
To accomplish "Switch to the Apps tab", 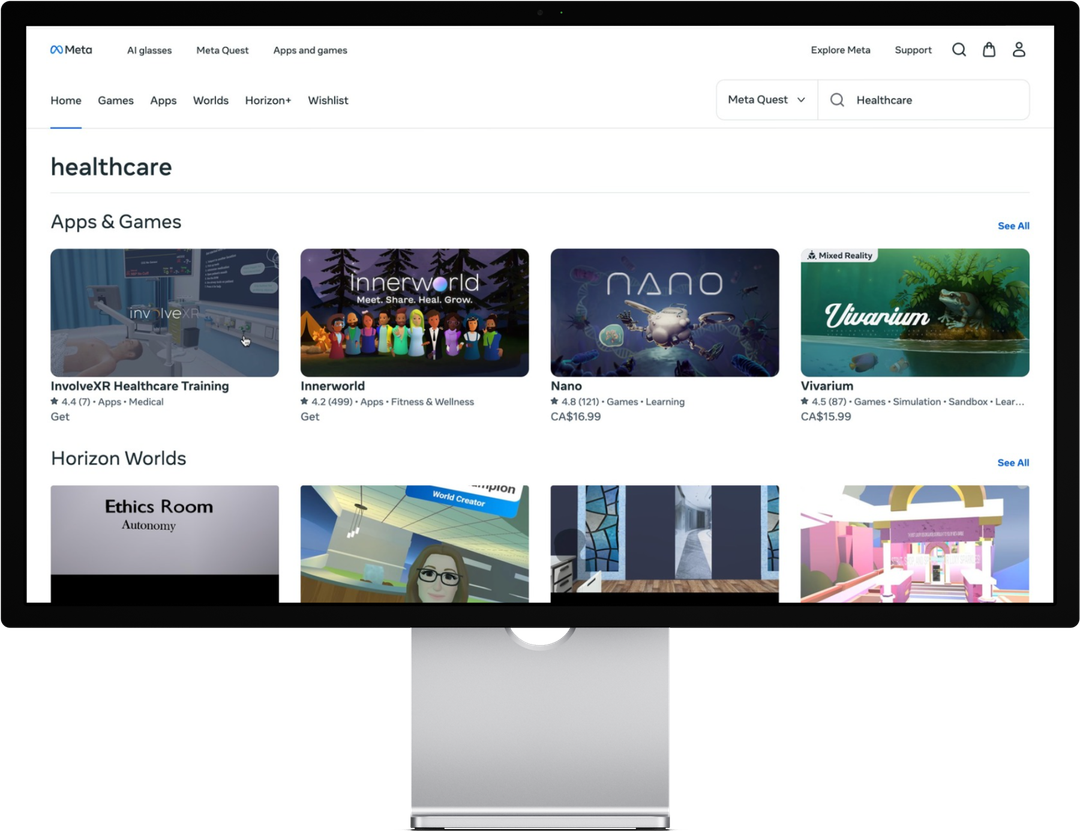I will 163,101.
